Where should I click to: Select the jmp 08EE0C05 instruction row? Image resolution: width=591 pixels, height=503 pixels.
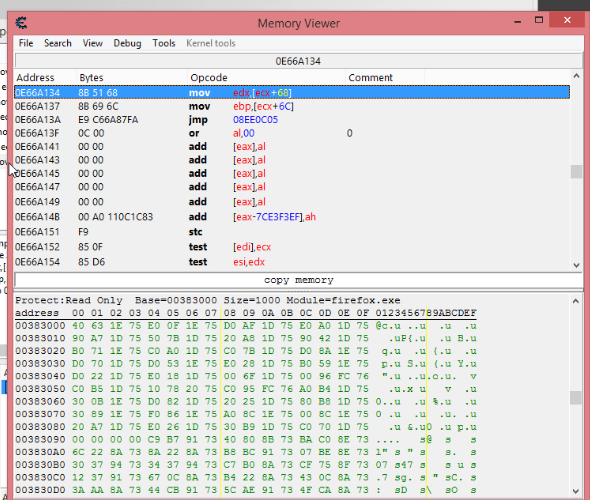292,120
